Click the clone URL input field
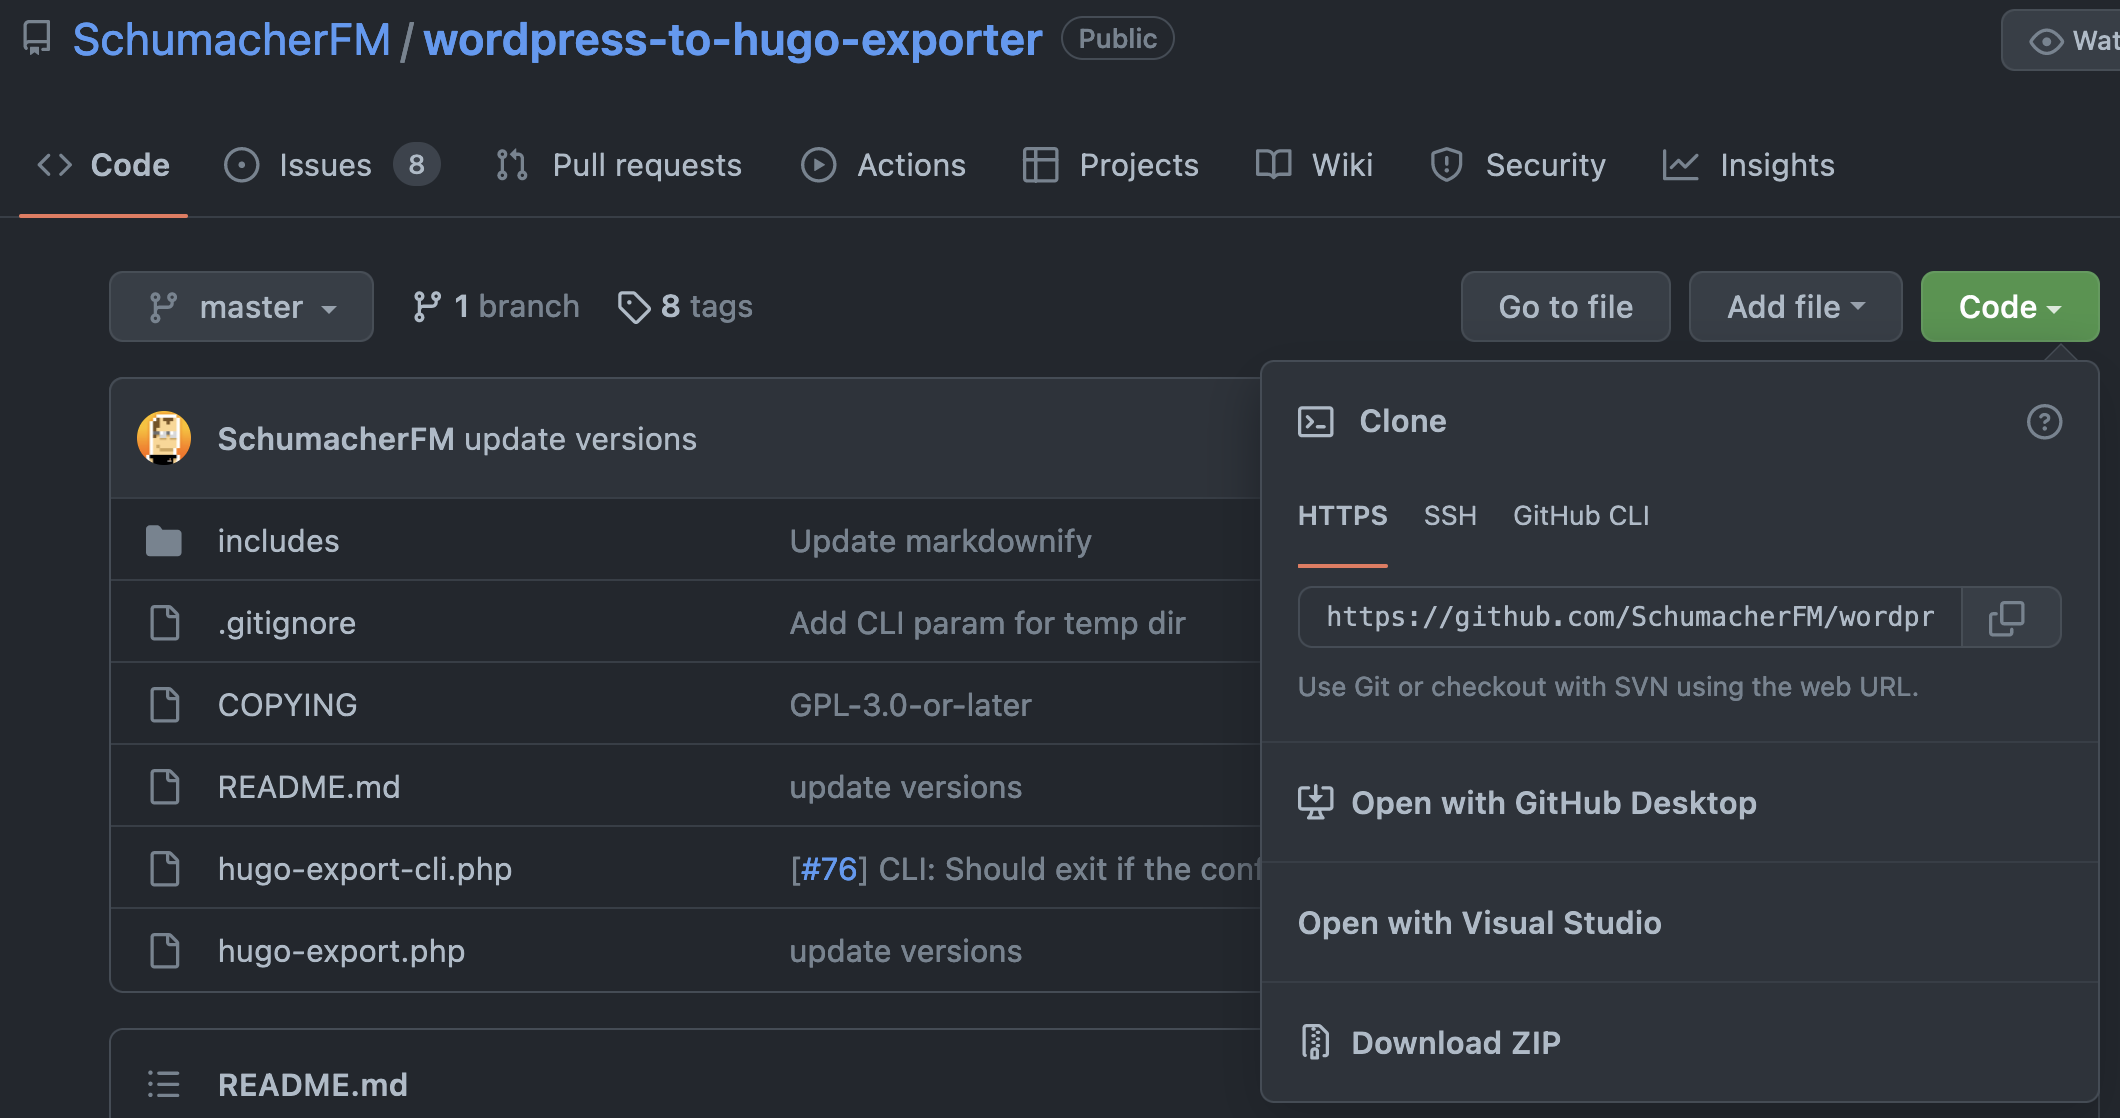Viewport: 2120px width, 1118px height. pos(1630,617)
